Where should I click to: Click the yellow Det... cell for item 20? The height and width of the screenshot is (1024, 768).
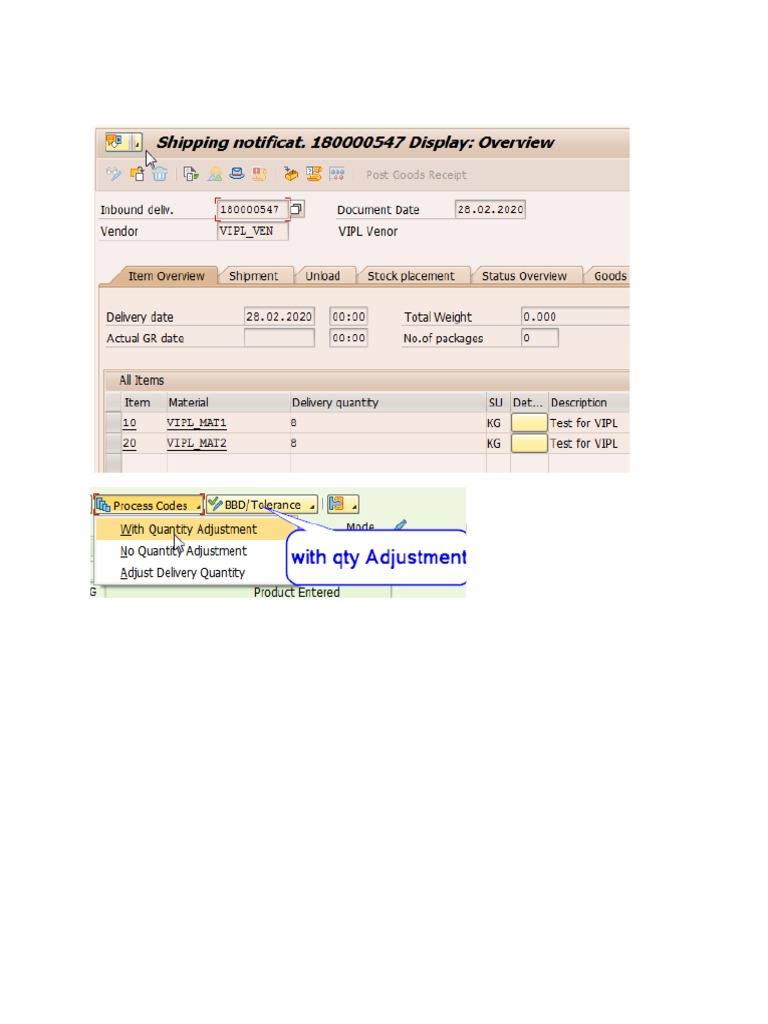click(529, 443)
